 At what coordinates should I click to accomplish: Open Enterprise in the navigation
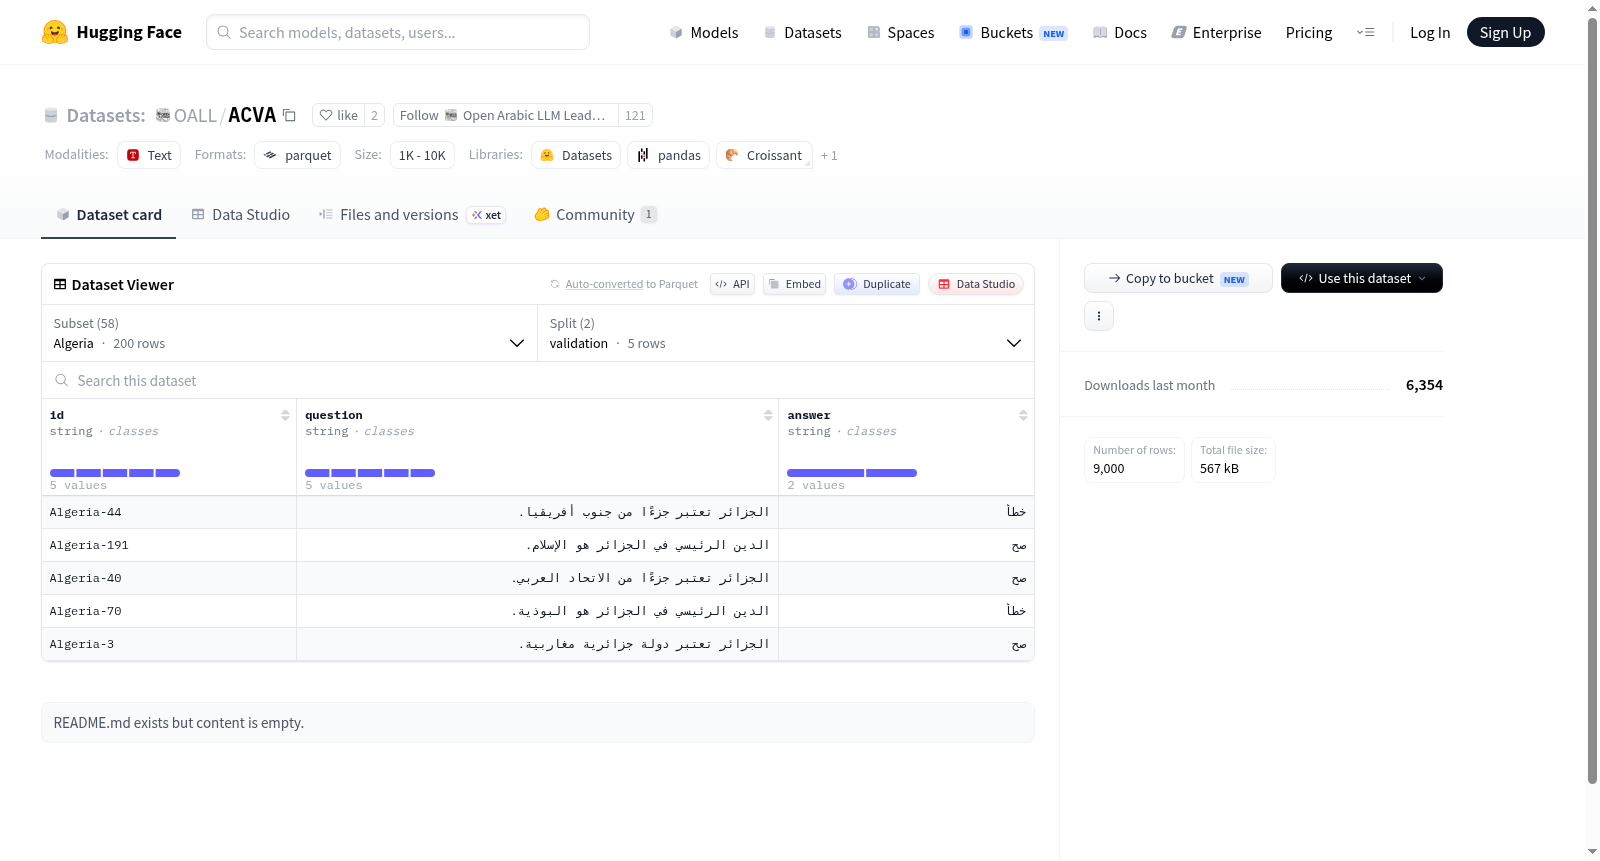pyautogui.click(x=1216, y=32)
